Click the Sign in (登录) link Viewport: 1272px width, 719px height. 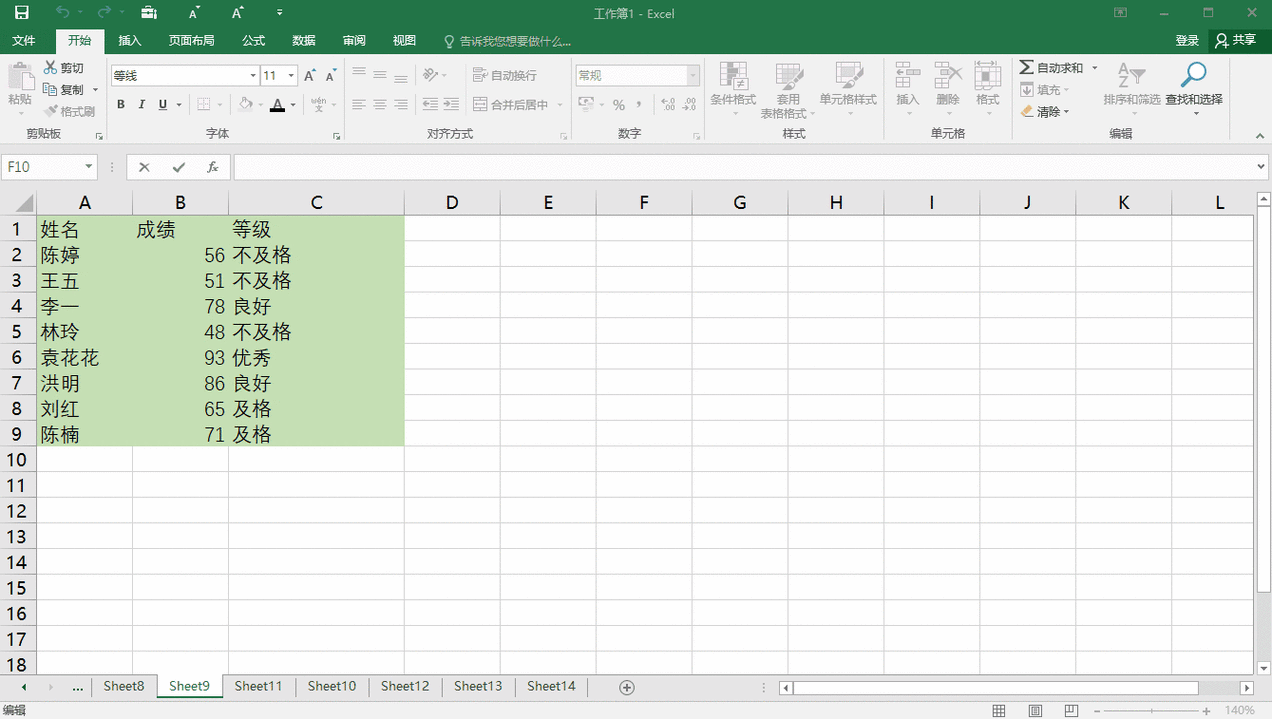[x=1187, y=41]
